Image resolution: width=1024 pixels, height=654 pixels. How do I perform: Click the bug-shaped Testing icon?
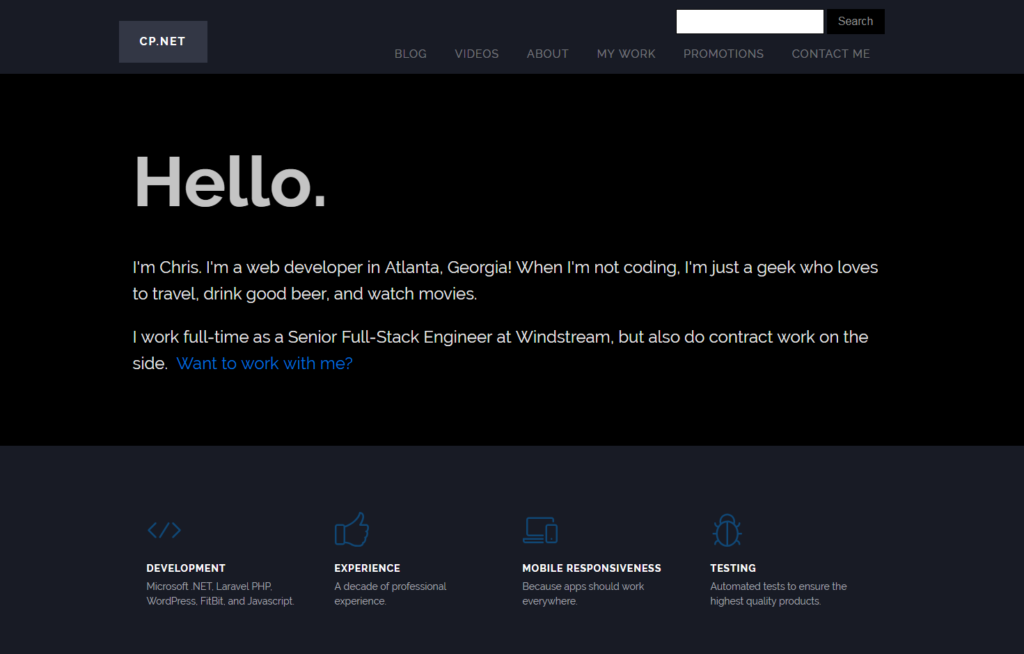click(727, 529)
